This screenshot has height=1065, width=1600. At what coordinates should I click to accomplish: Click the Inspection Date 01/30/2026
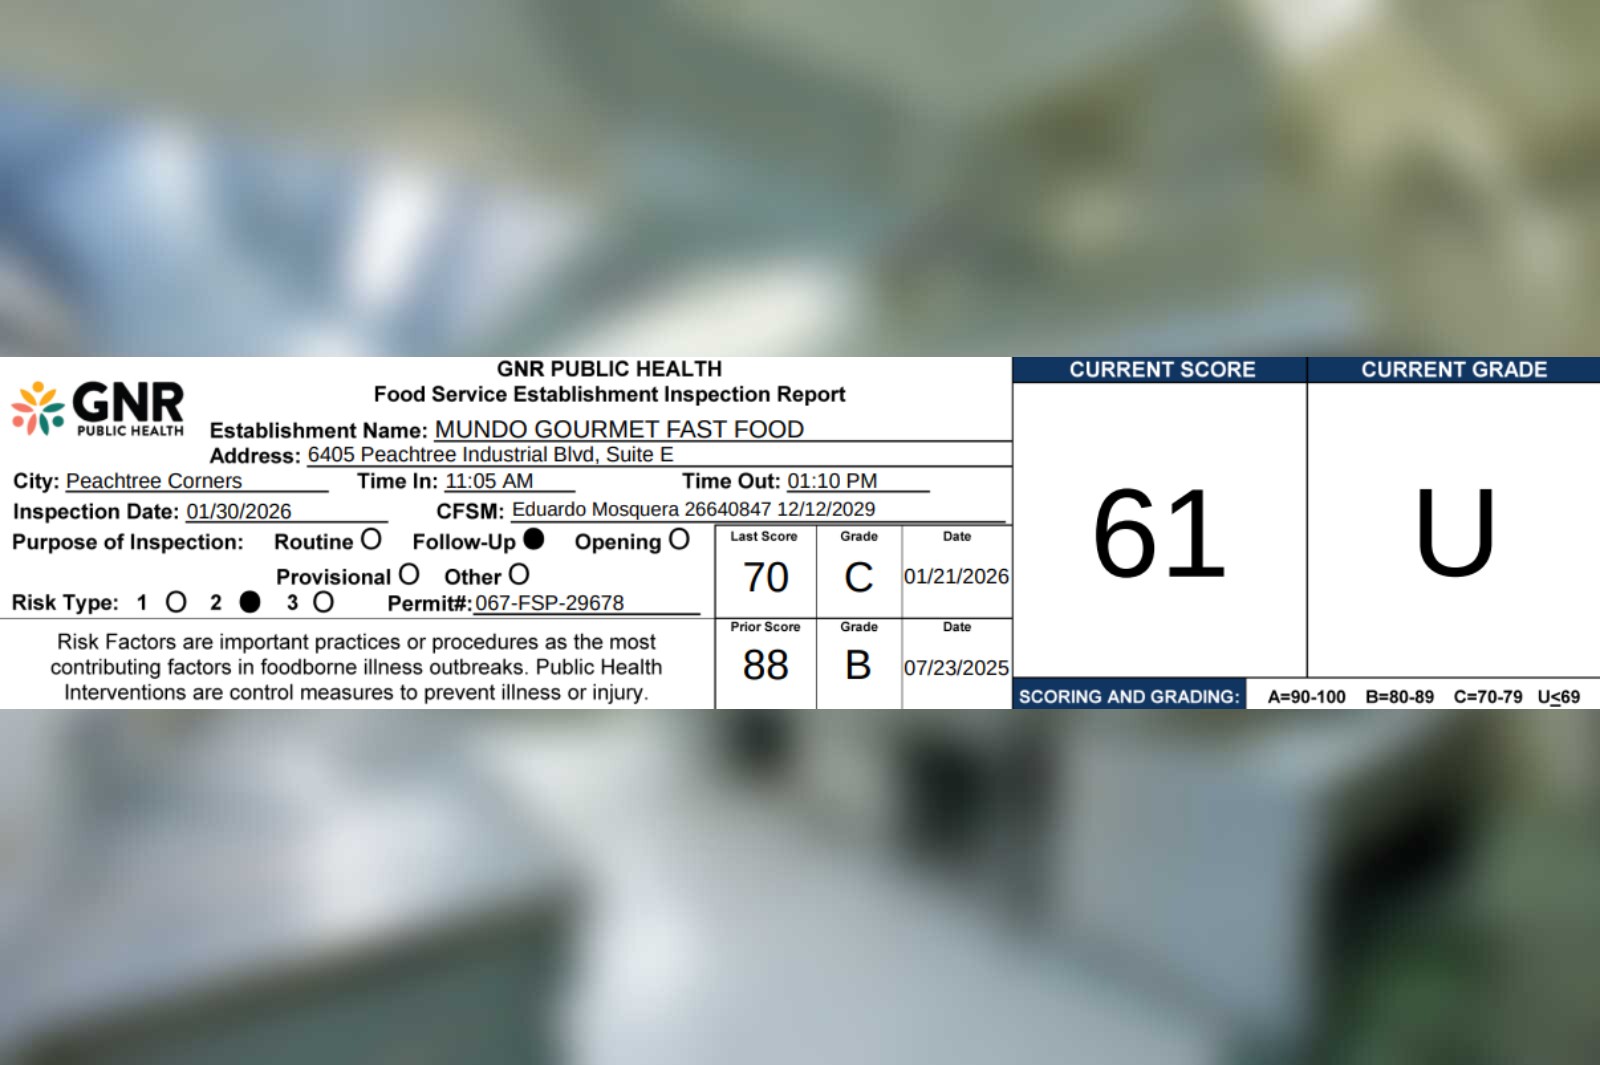[x=239, y=511]
